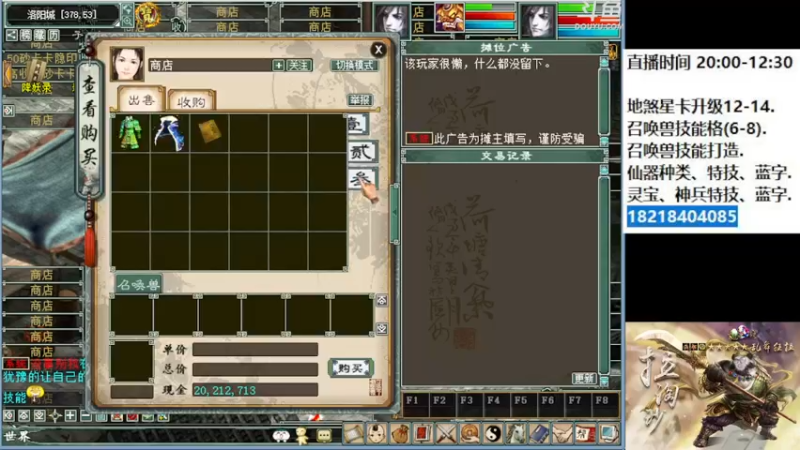Click the compass star icon in chat controls

[55, 416]
